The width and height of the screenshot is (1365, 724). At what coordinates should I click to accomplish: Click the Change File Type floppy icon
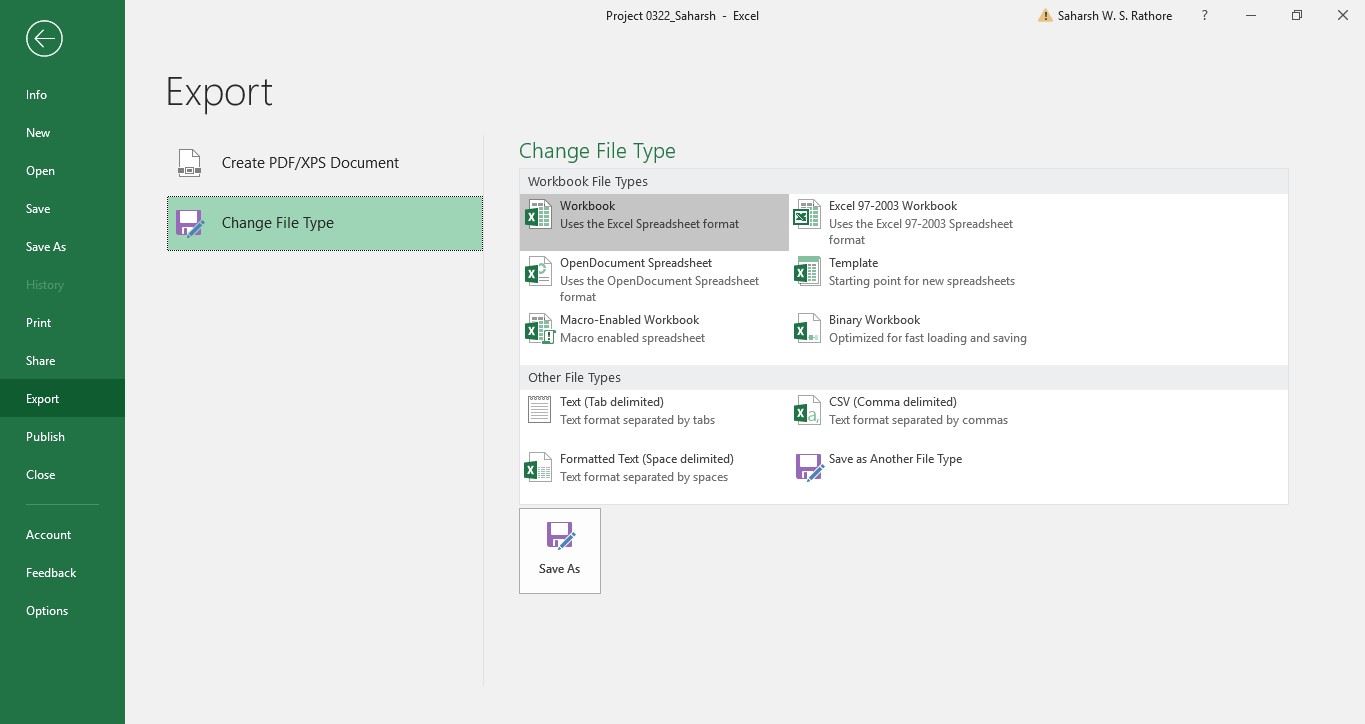coord(189,223)
